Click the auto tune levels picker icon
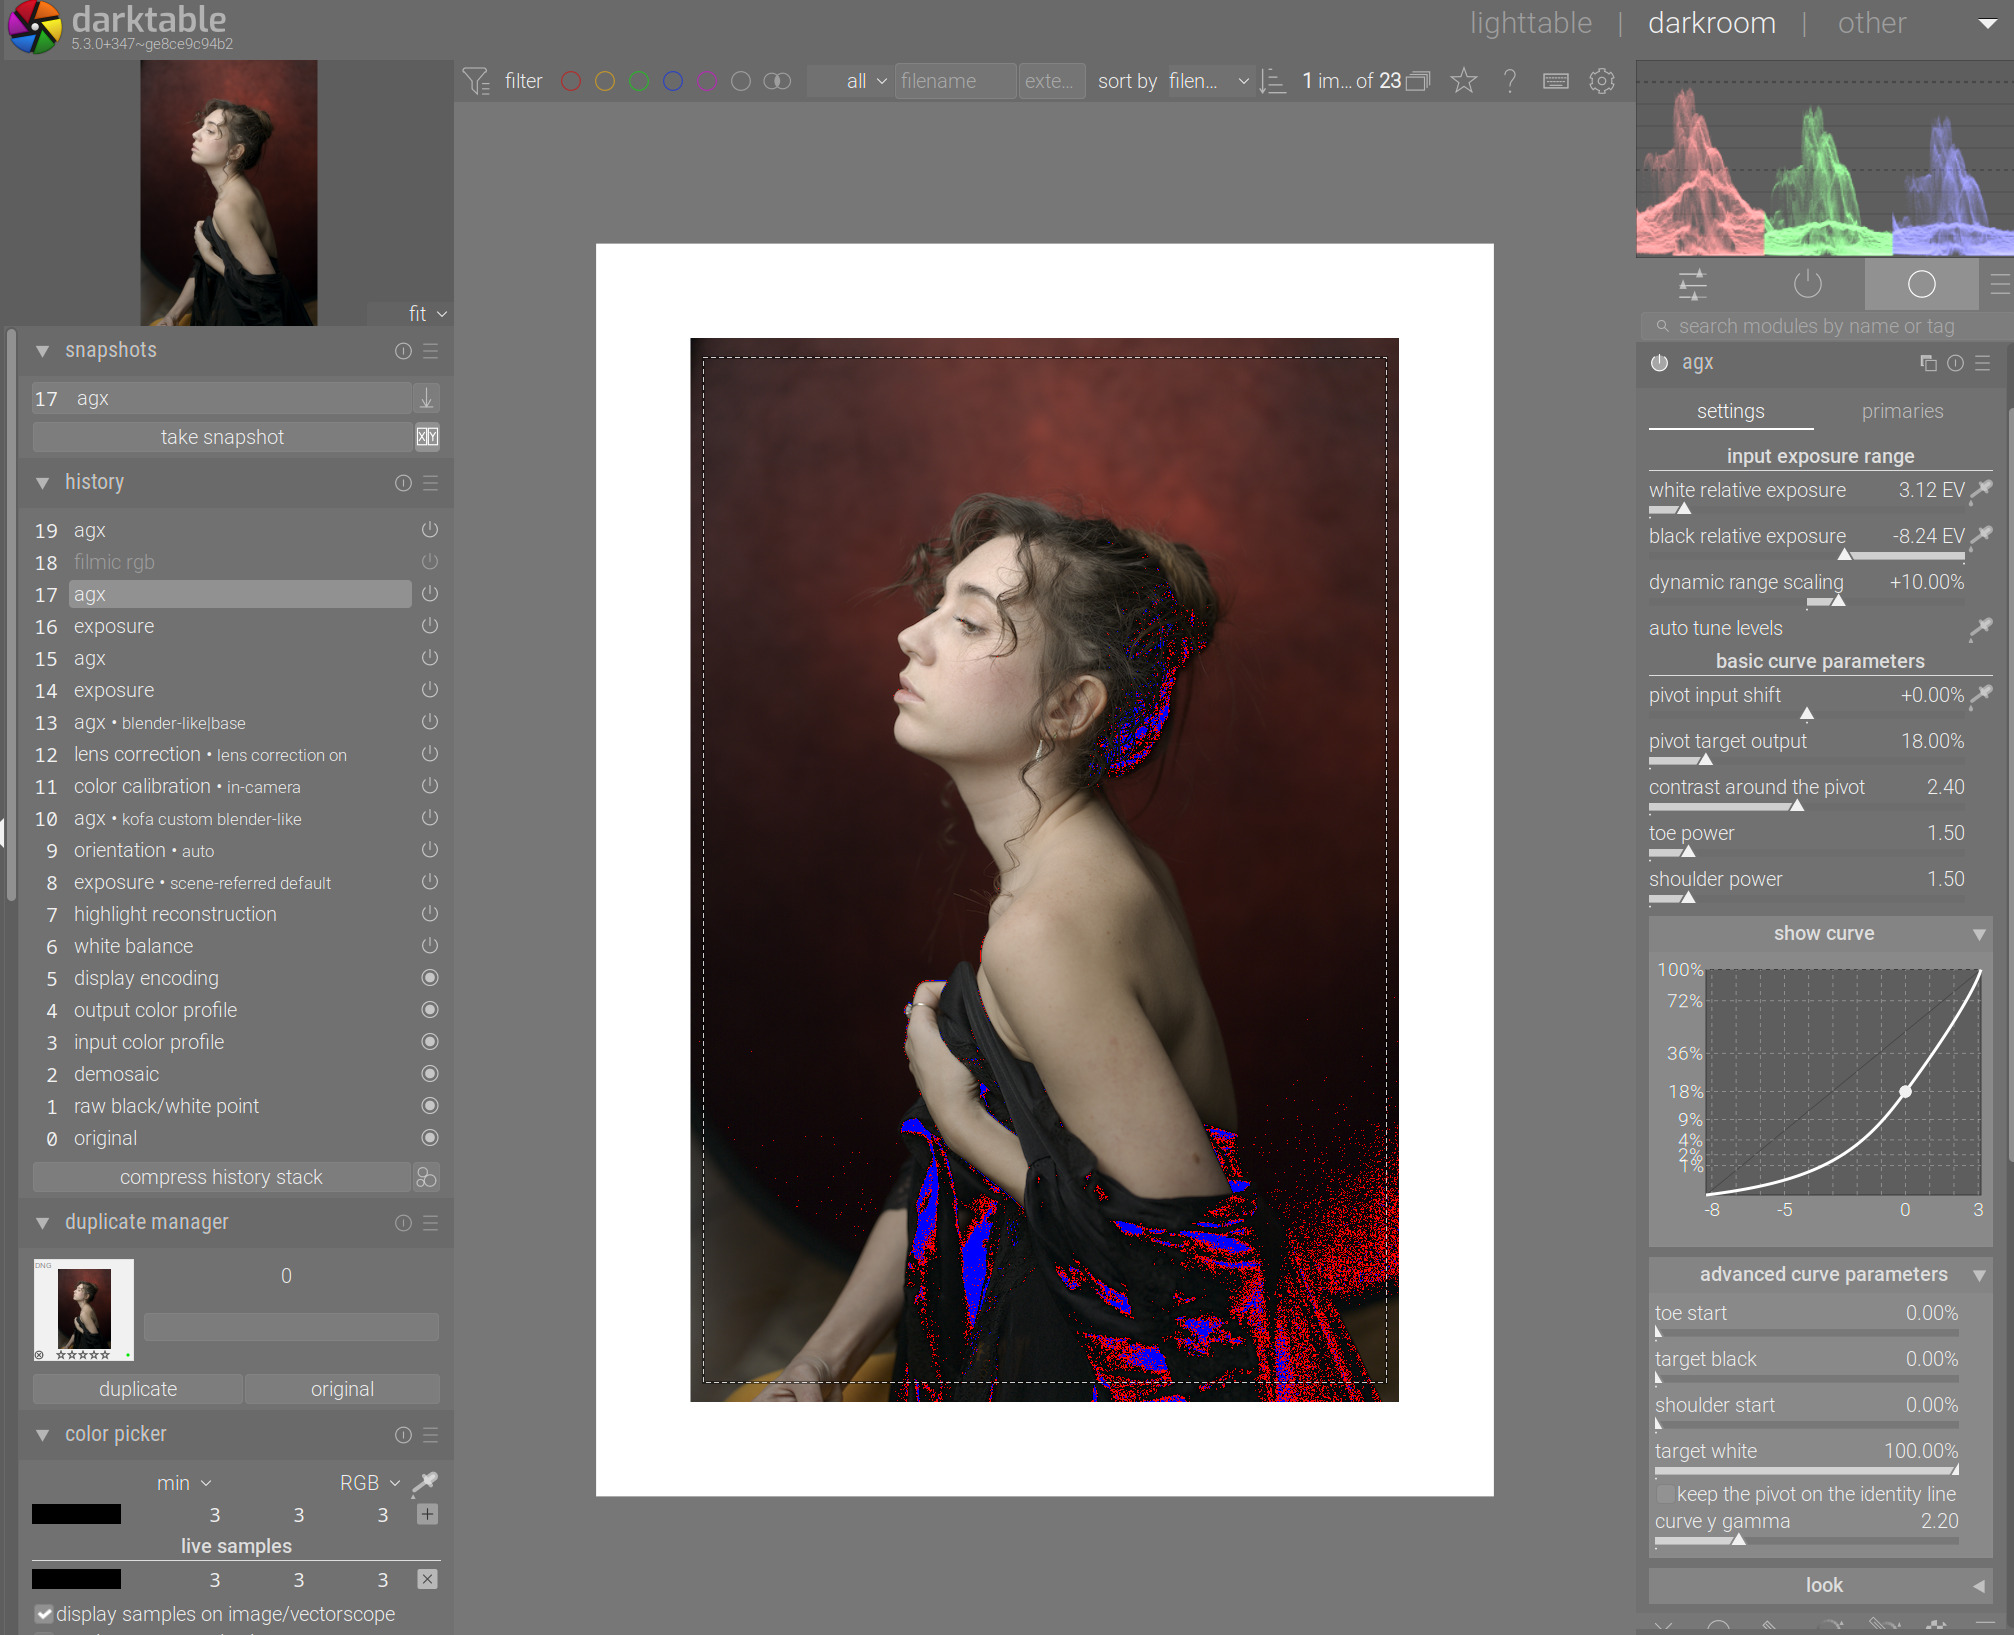Viewport: 2014px width, 1635px height. coord(1980,628)
